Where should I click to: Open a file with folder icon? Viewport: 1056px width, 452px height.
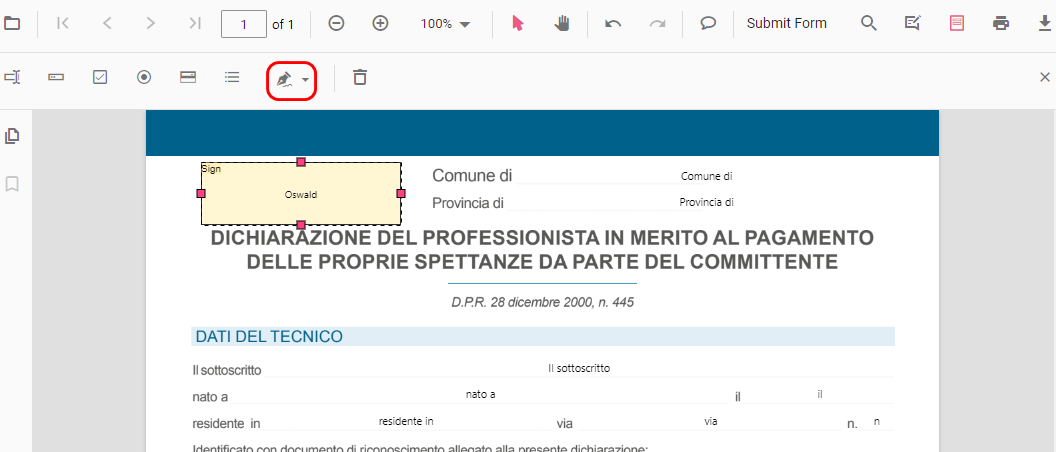click(x=11, y=24)
